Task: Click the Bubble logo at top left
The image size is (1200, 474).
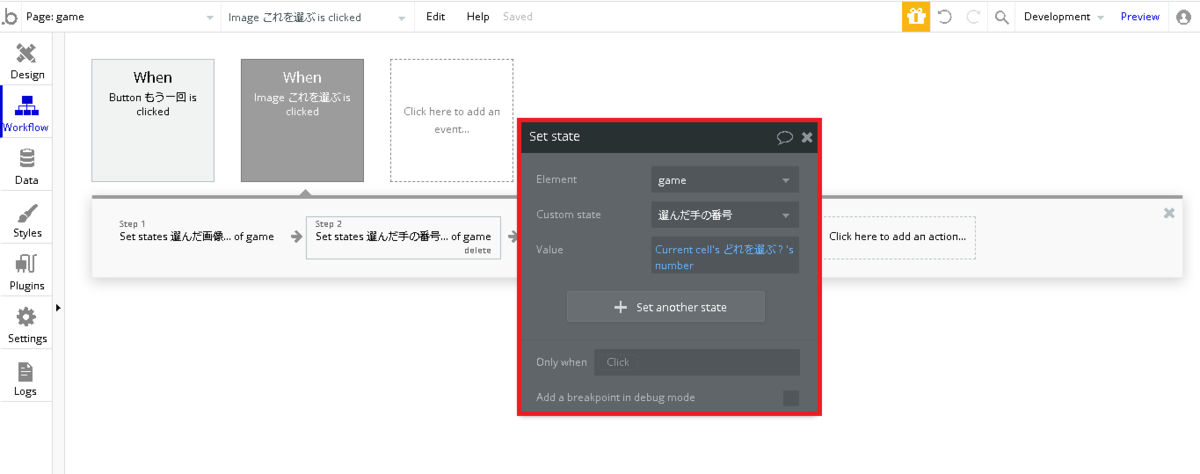Action: coord(10,17)
